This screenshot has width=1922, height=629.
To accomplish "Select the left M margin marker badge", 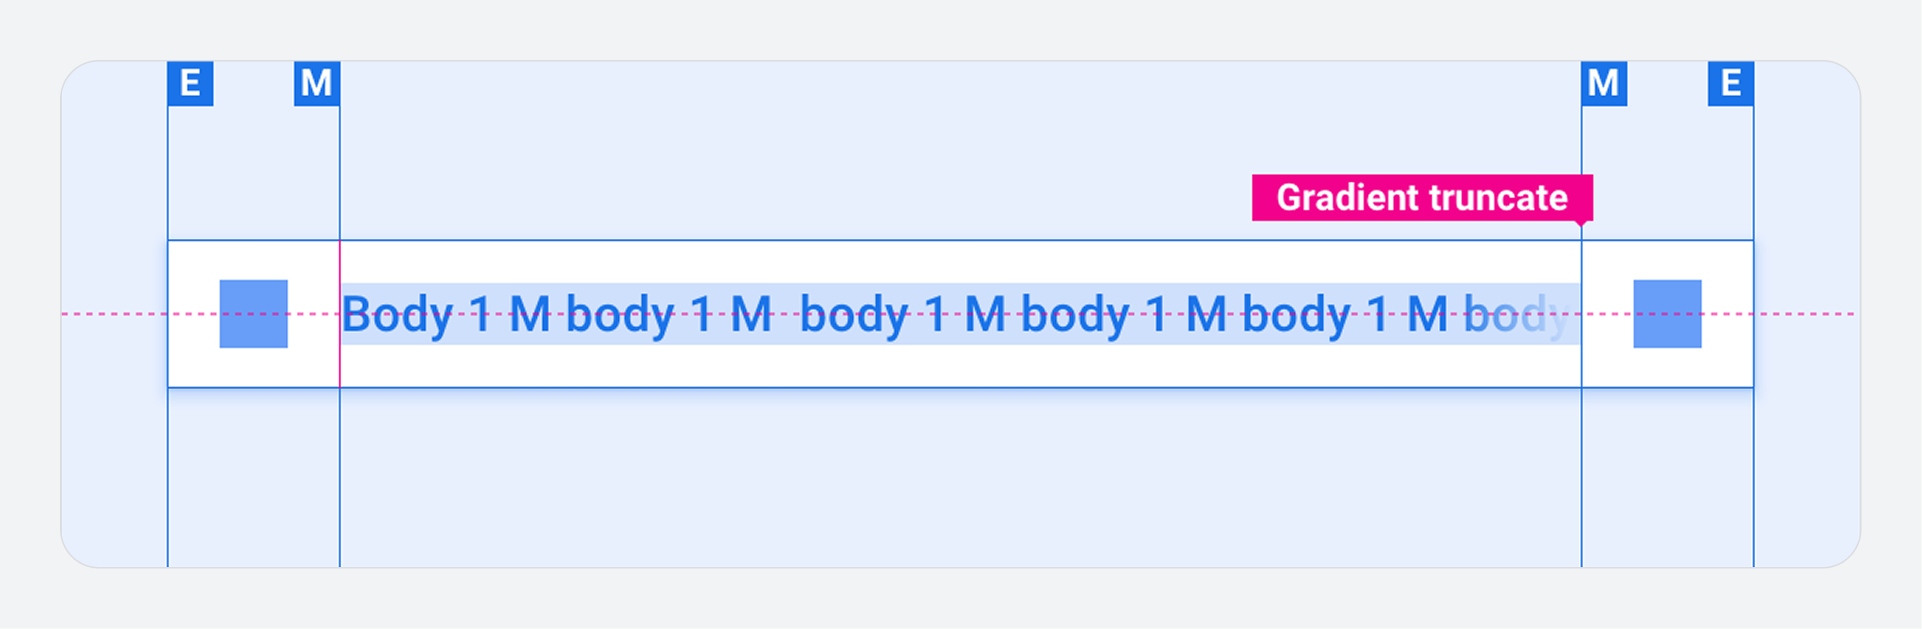I will coord(317,83).
